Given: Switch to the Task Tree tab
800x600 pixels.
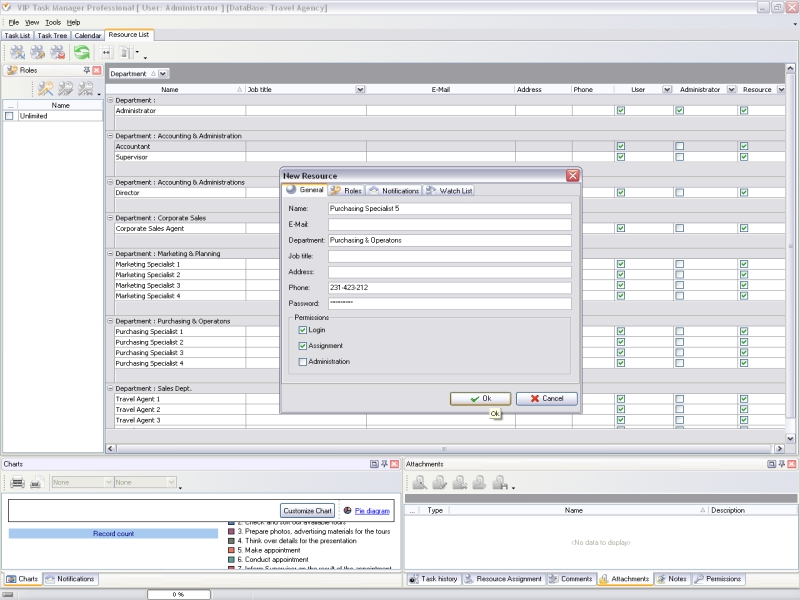Looking at the screenshot, I should [x=52, y=35].
